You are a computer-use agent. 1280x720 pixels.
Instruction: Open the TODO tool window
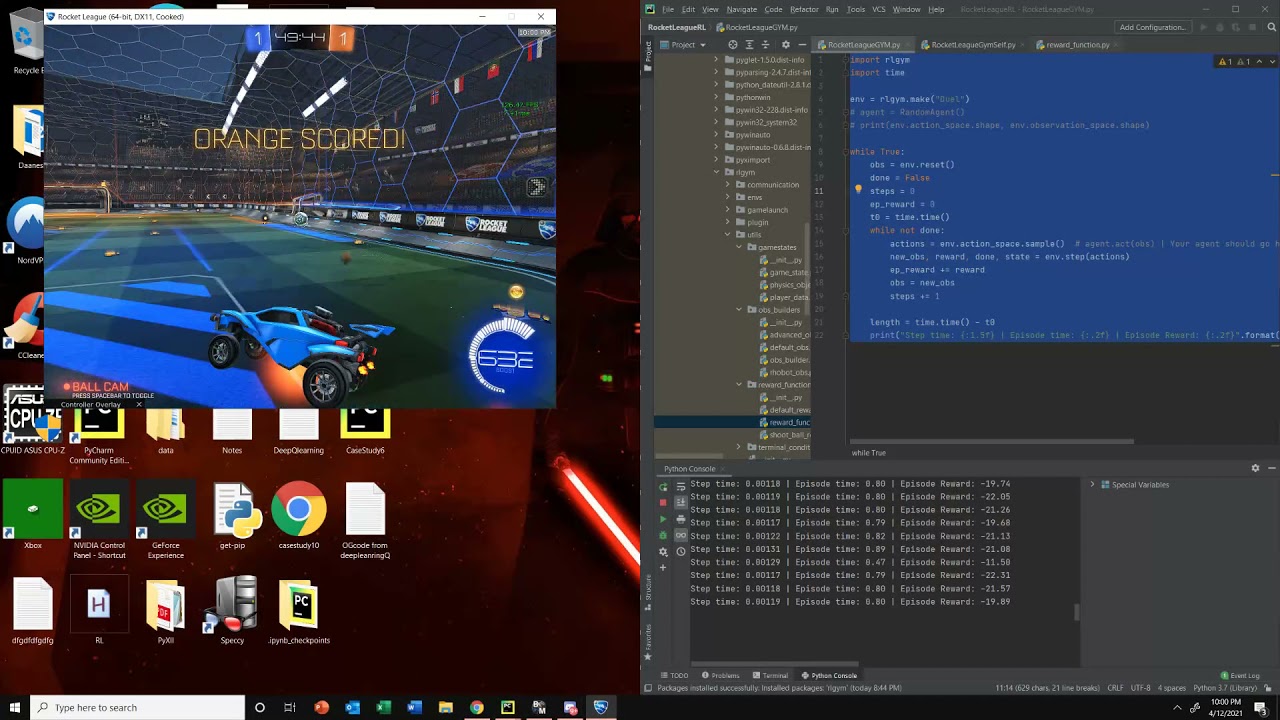click(x=674, y=676)
